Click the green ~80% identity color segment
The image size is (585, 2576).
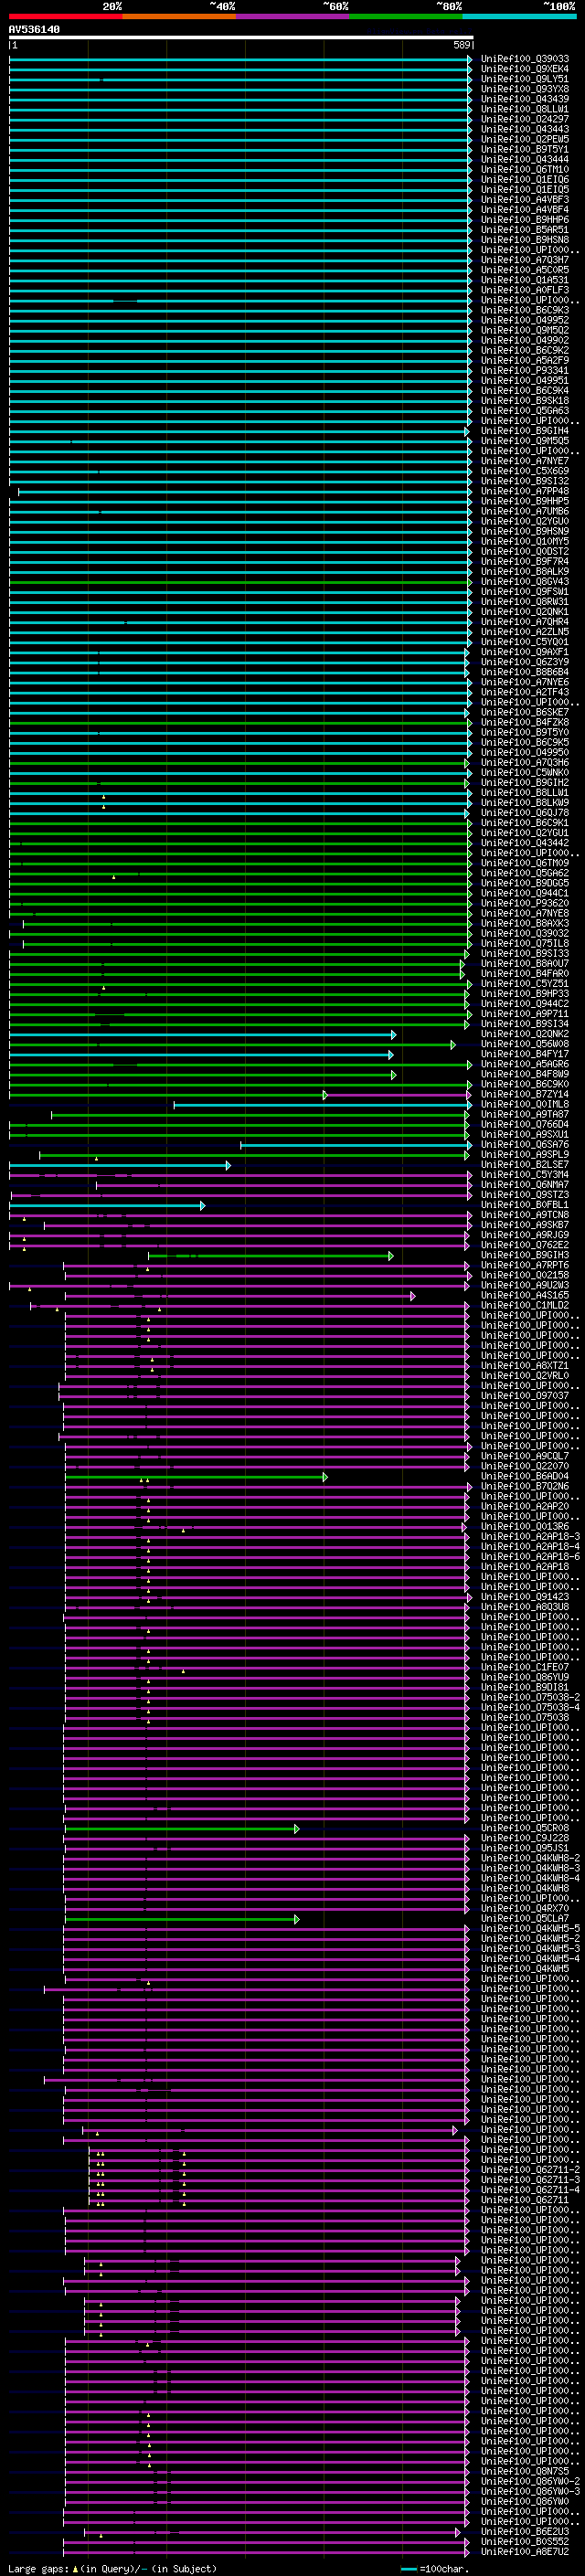coord(406,16)
